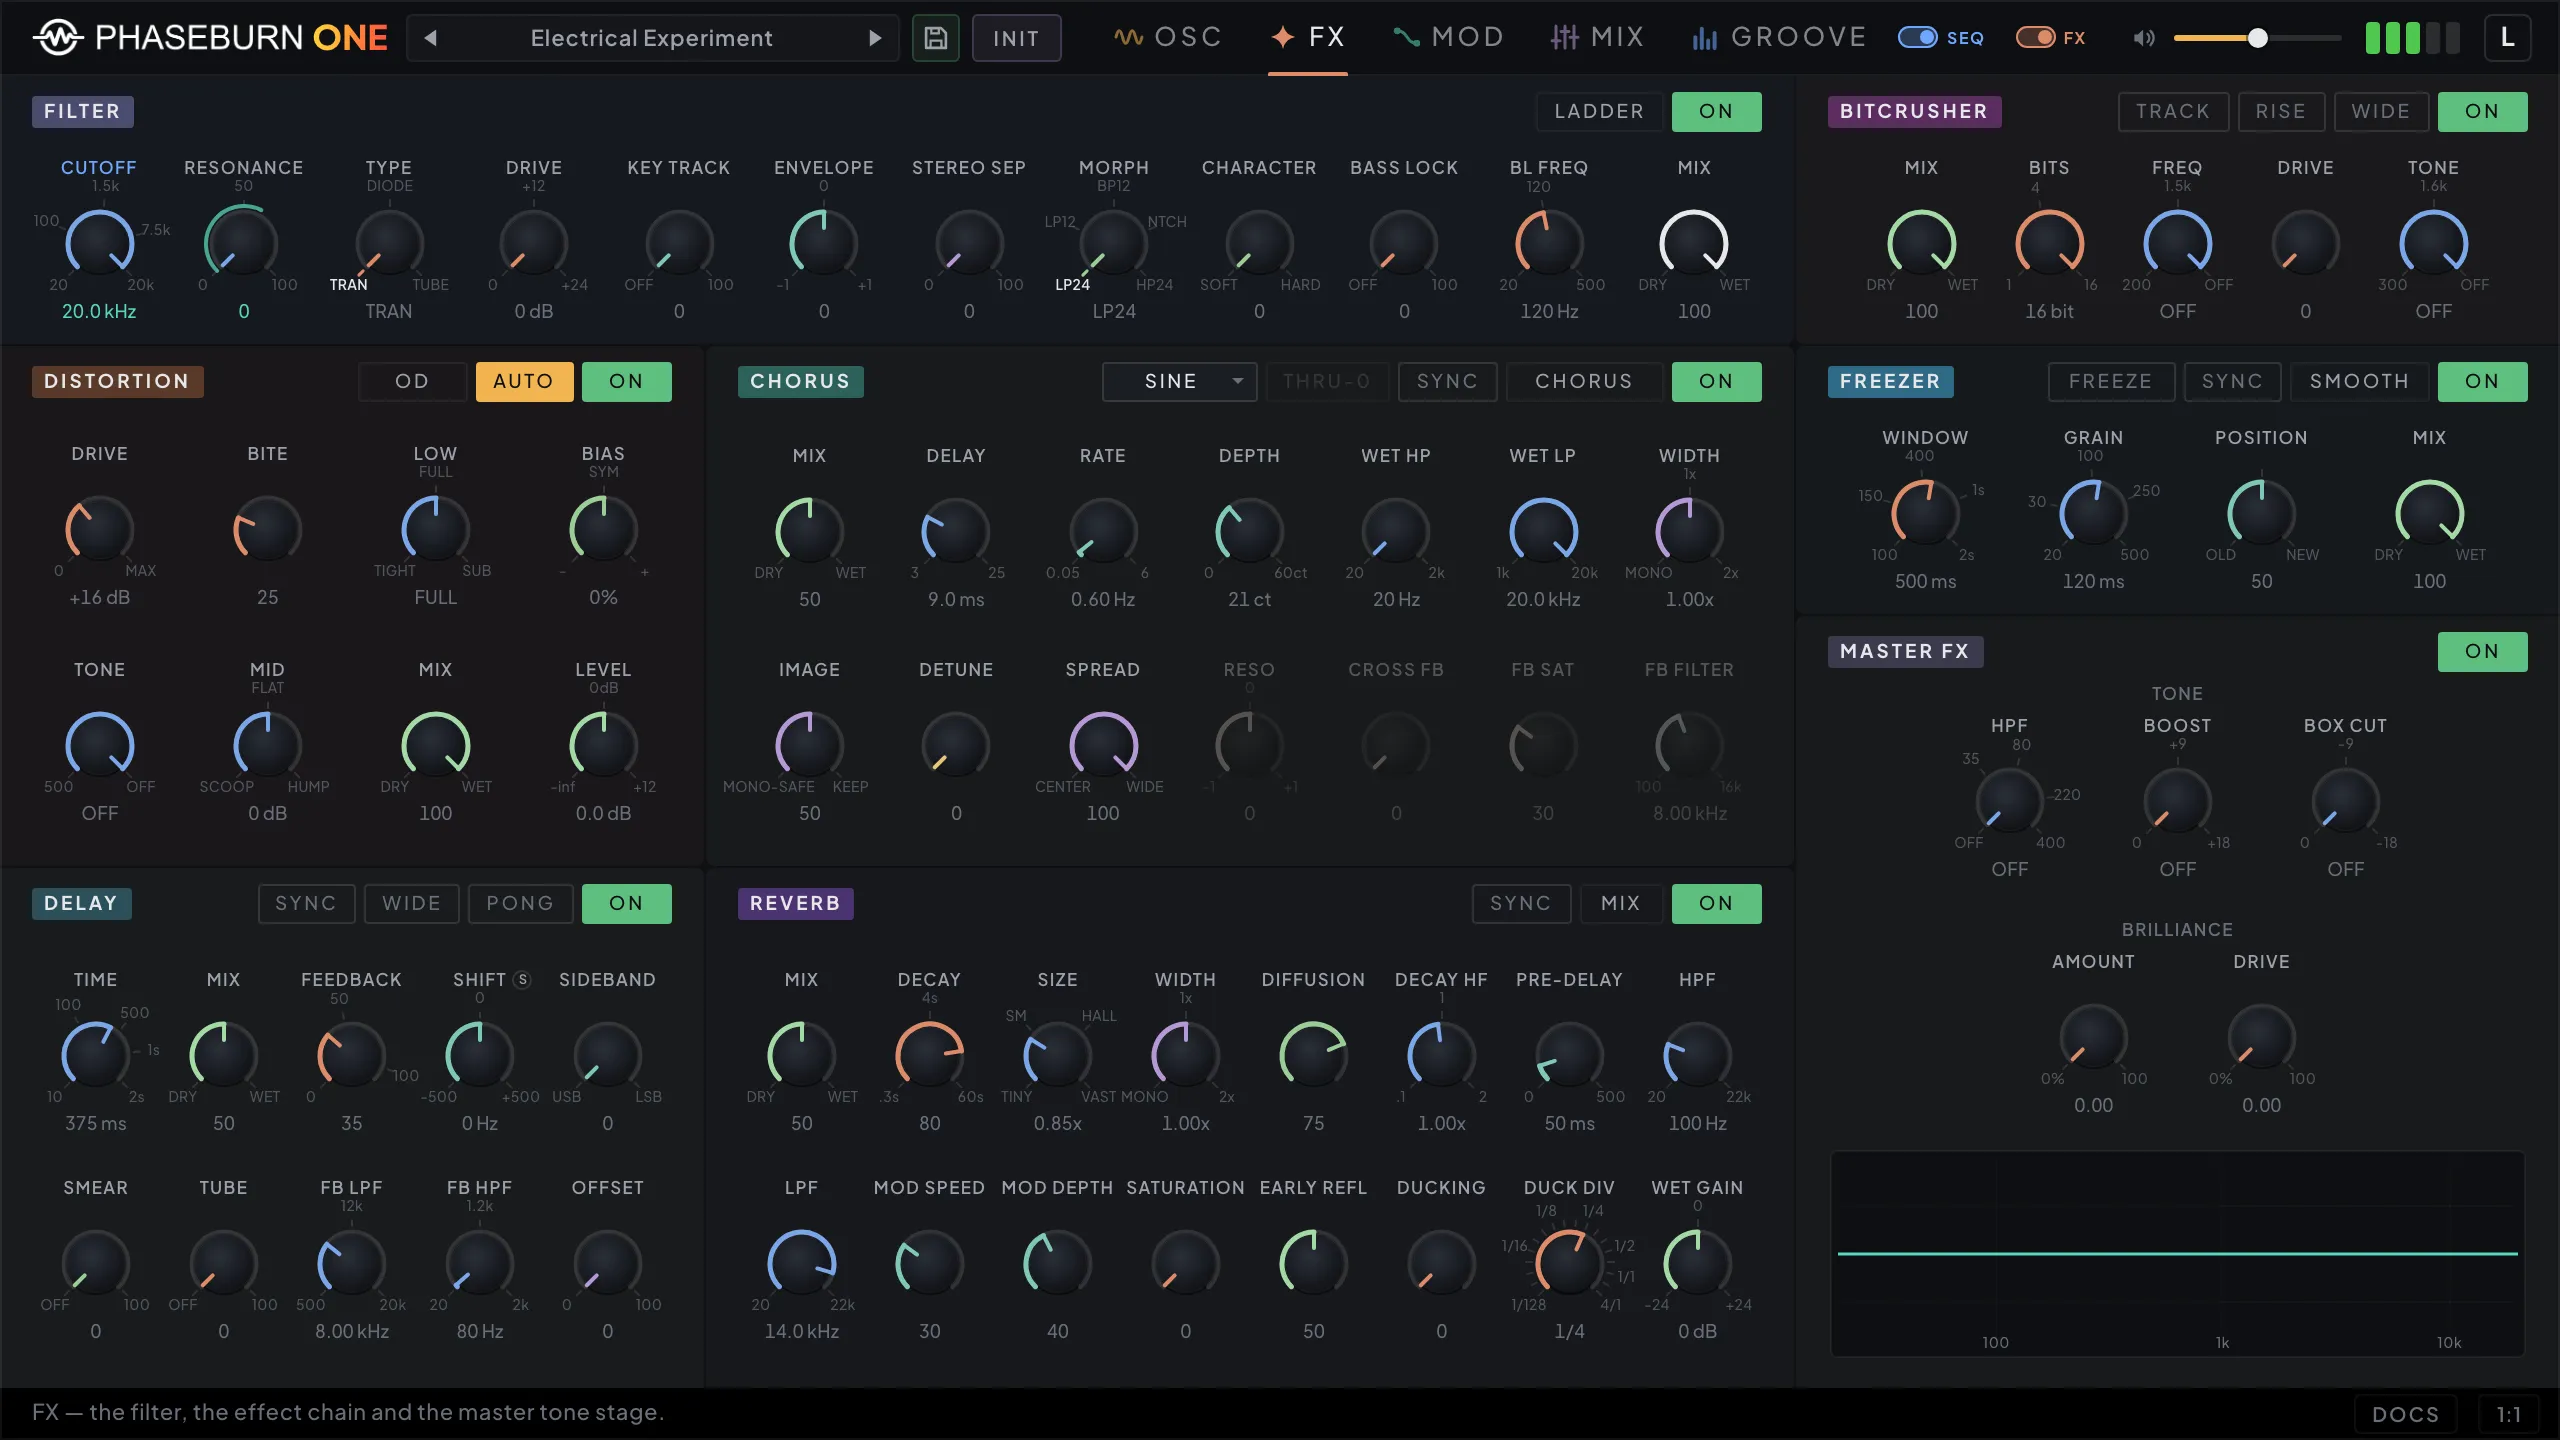Go to the next preset arrow

tap(875, 38)
